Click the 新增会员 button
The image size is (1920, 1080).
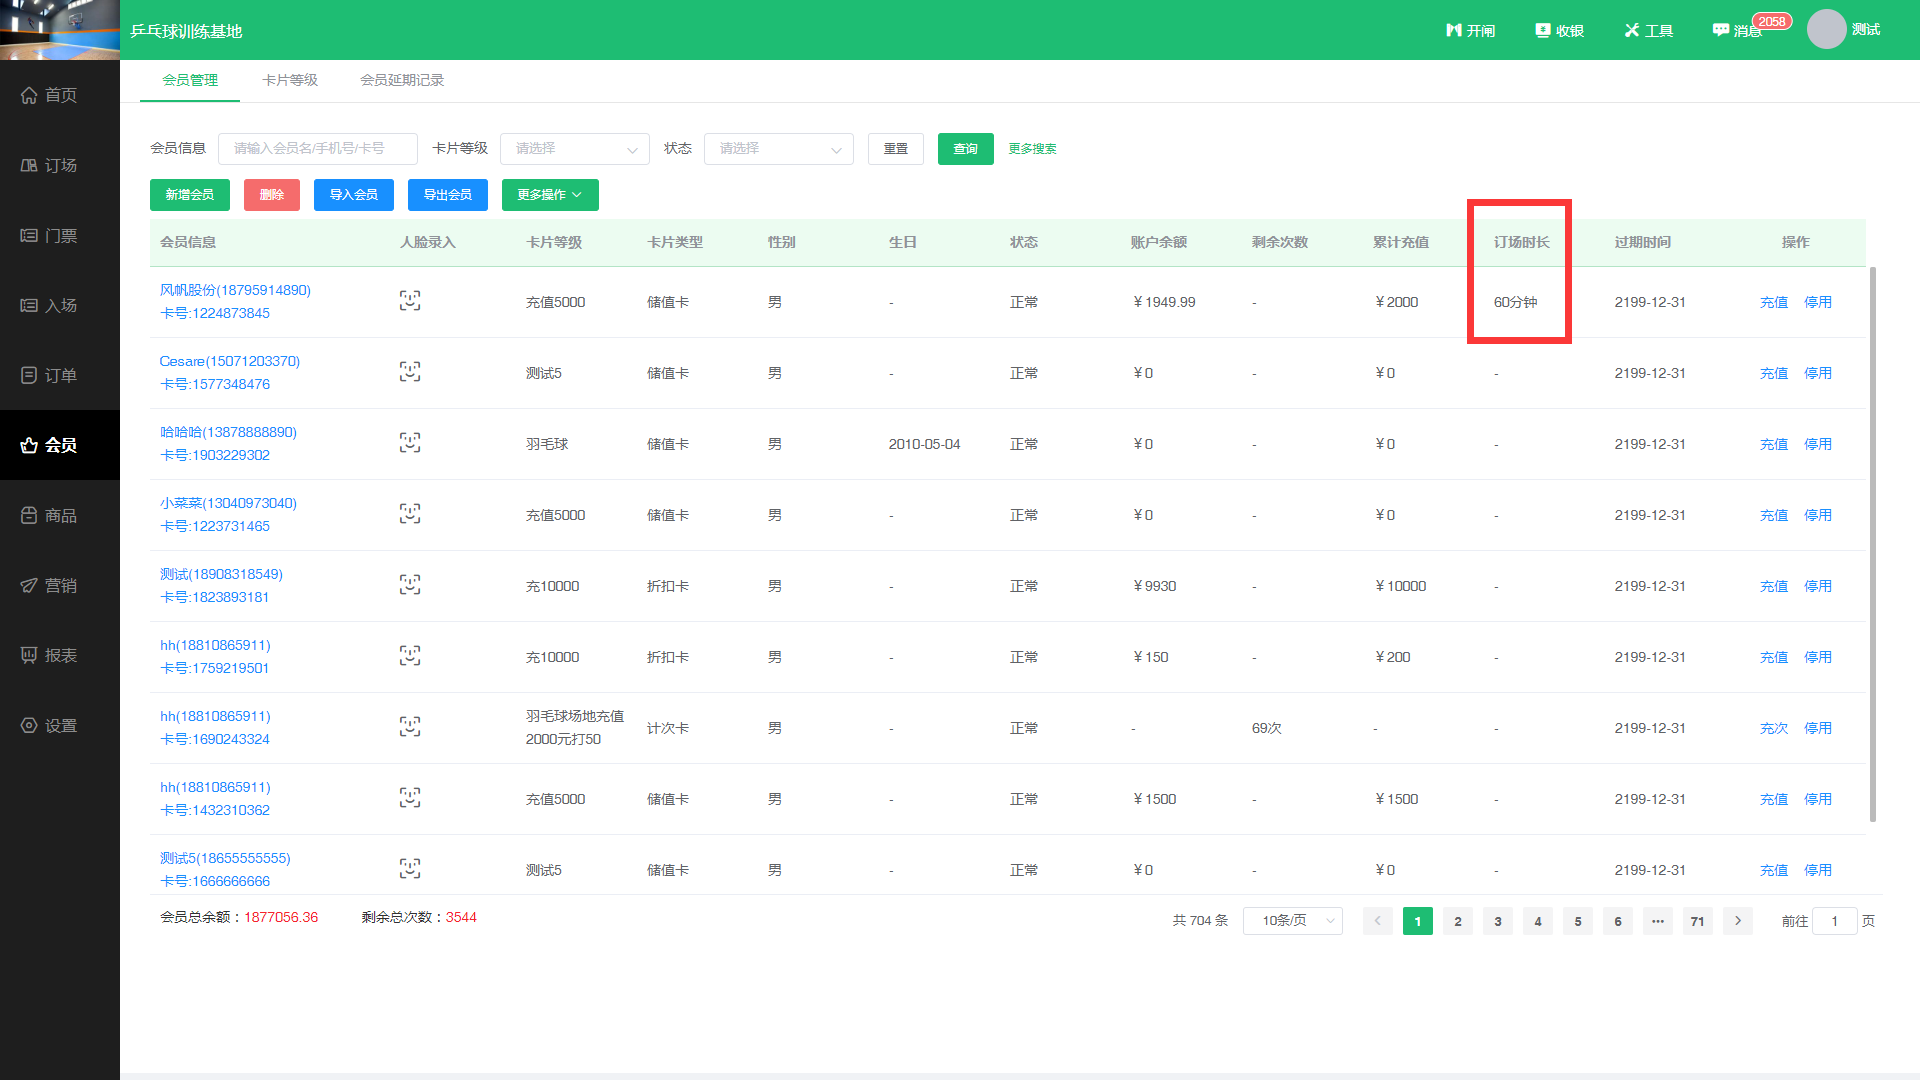(x=190, y=195)
